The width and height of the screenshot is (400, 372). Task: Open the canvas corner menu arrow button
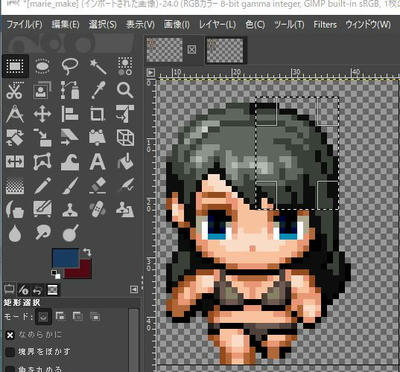tap(151, 72)
